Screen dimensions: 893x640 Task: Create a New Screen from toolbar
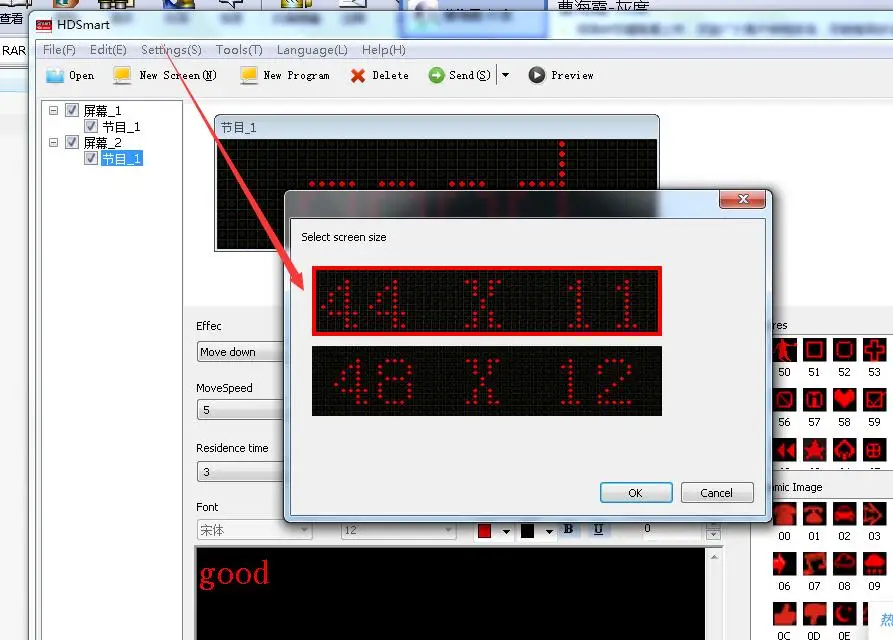point(165,75)
